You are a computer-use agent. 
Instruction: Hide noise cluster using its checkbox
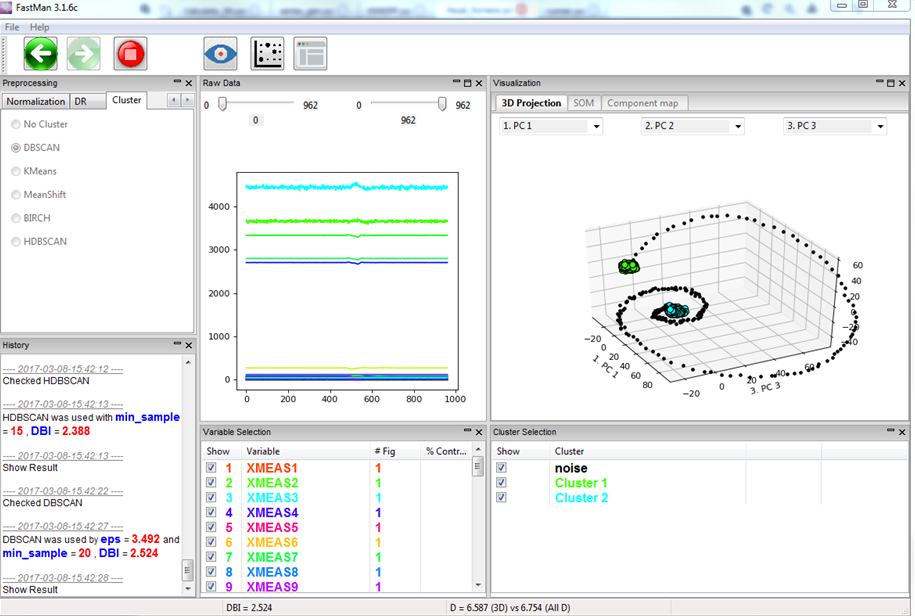pos(501,468)
